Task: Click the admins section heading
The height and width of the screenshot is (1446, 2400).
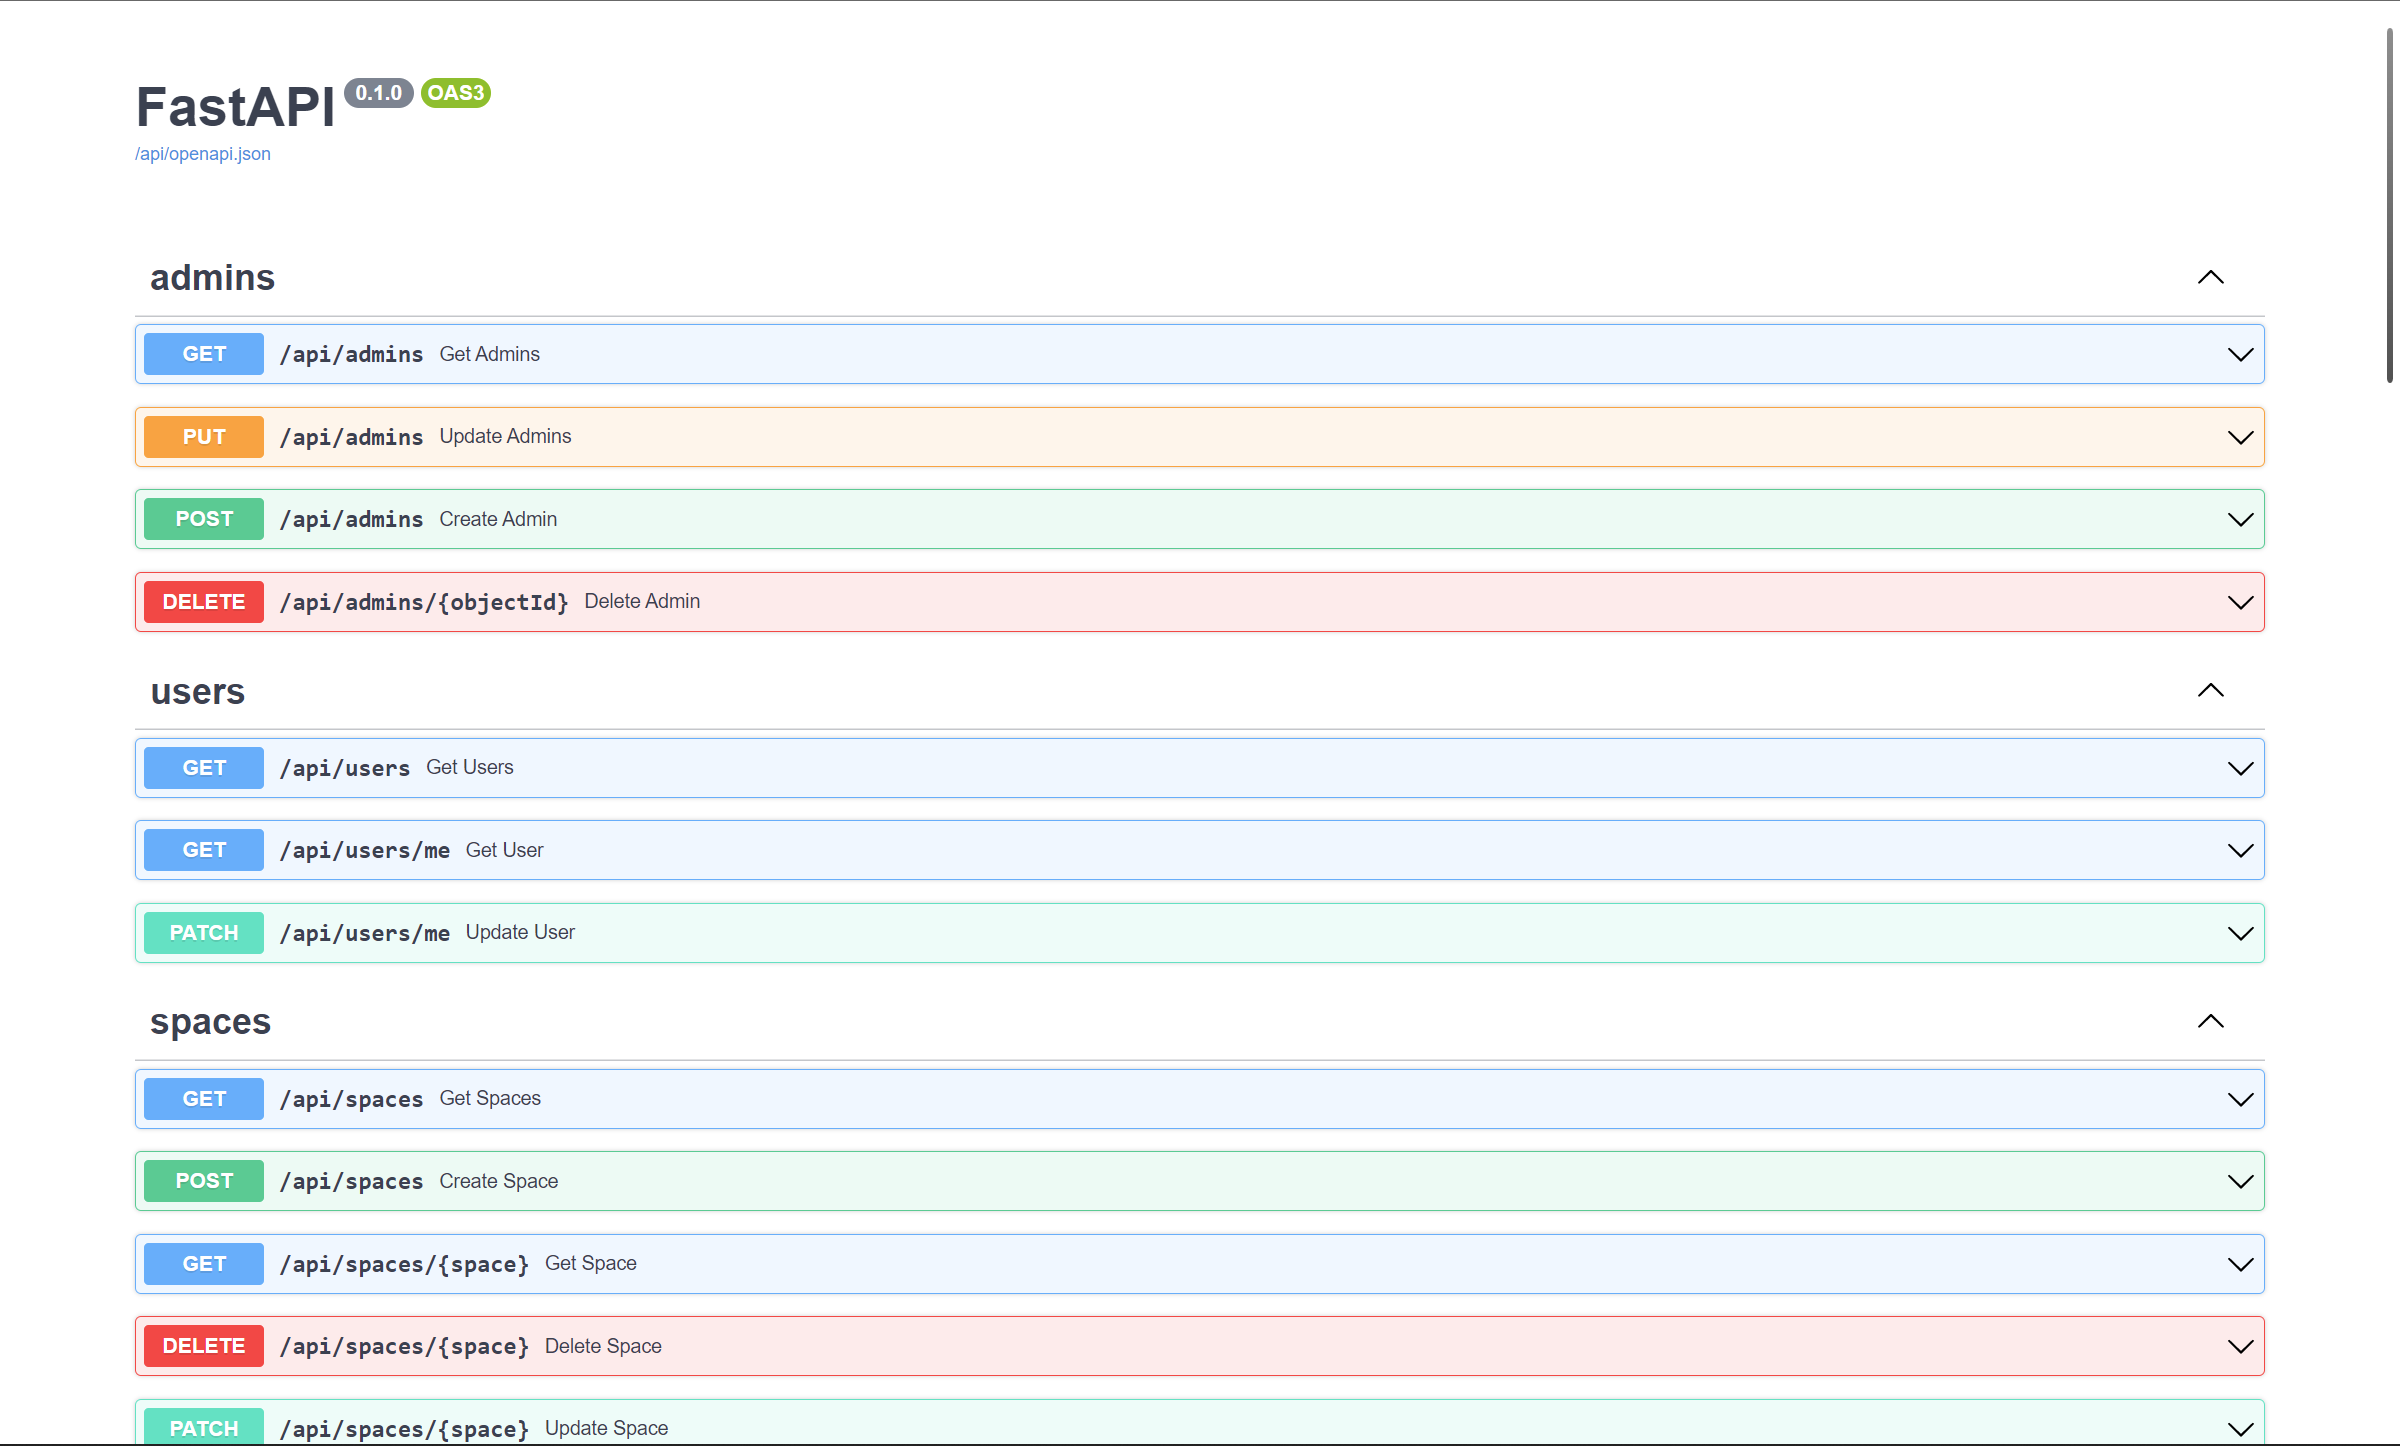Action: coord(212,278)
